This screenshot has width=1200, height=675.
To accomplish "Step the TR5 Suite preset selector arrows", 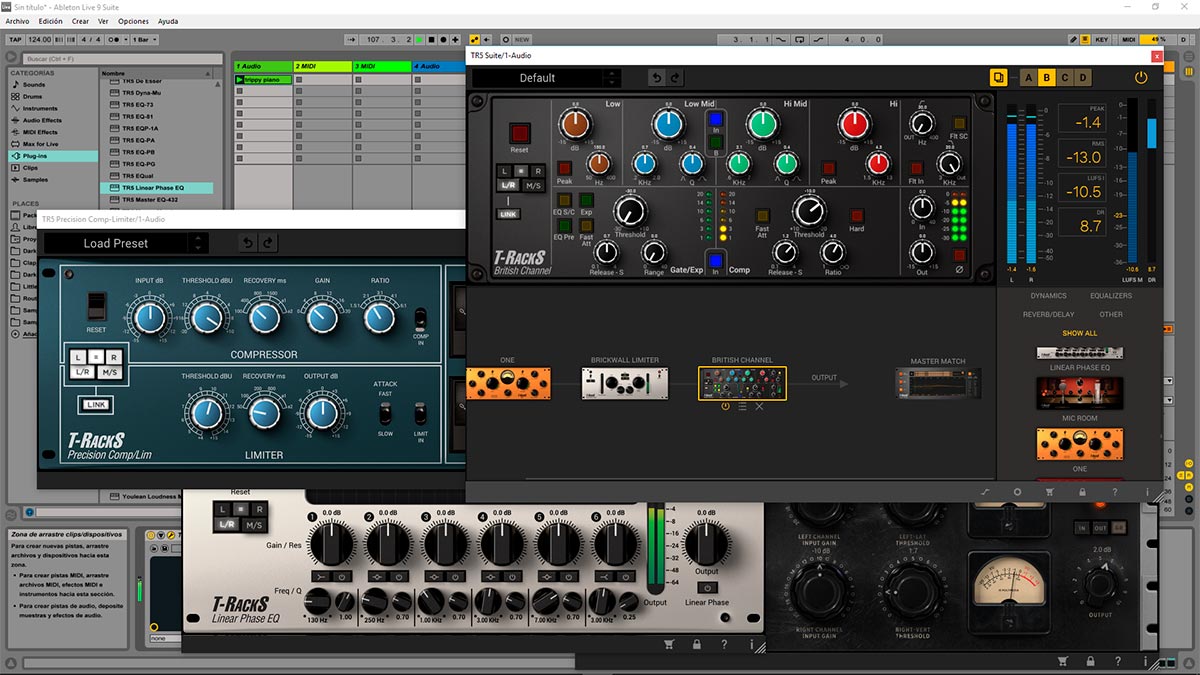I will point(612,78).
